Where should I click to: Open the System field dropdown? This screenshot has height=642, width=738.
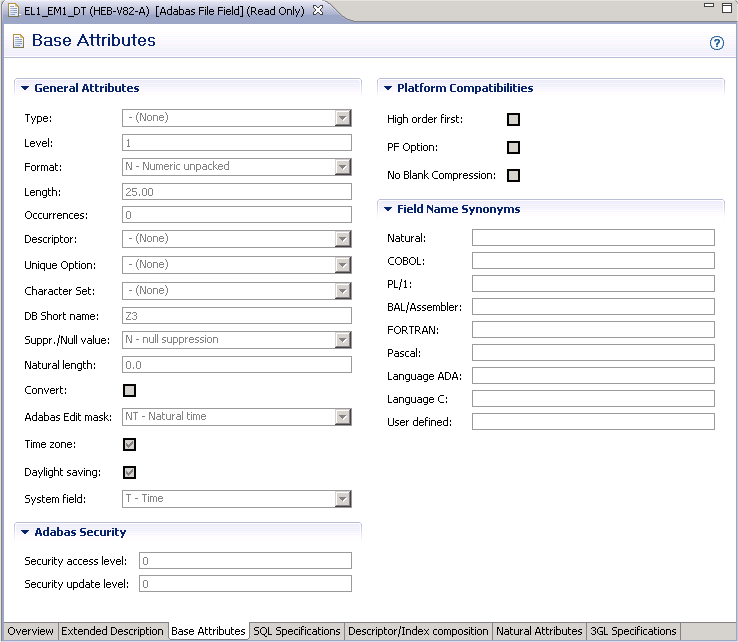(x=343, y=499)
